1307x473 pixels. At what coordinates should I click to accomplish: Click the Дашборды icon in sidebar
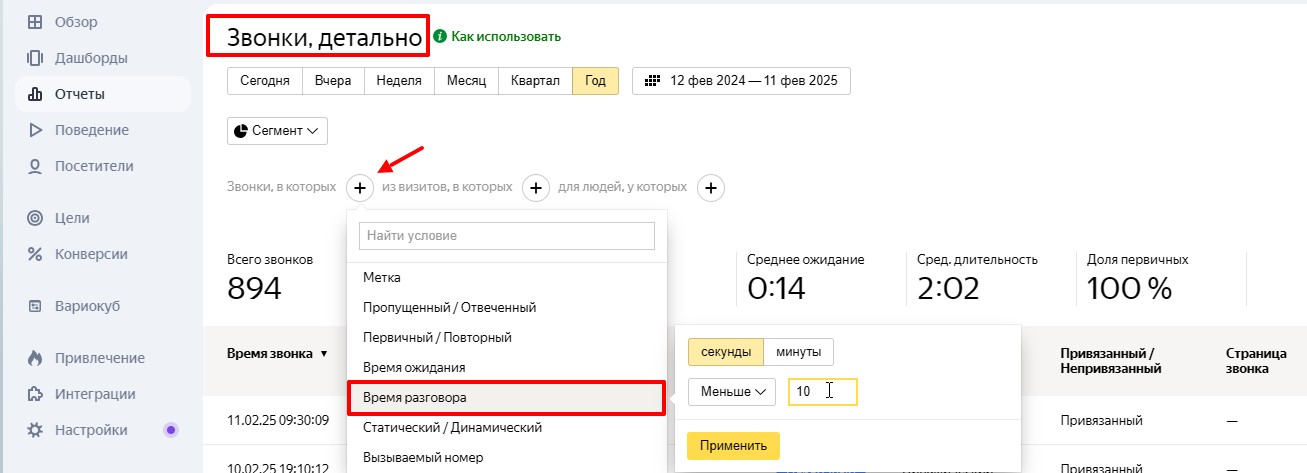pyautogui.click(x=35, y=58)
